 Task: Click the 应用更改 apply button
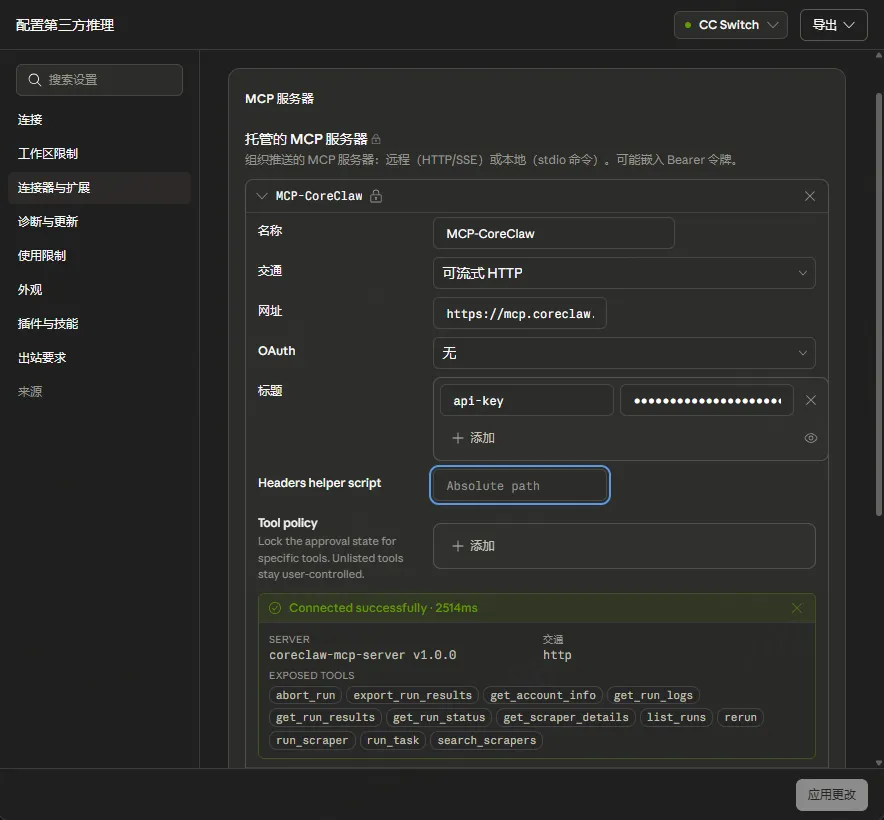point(832,795)
